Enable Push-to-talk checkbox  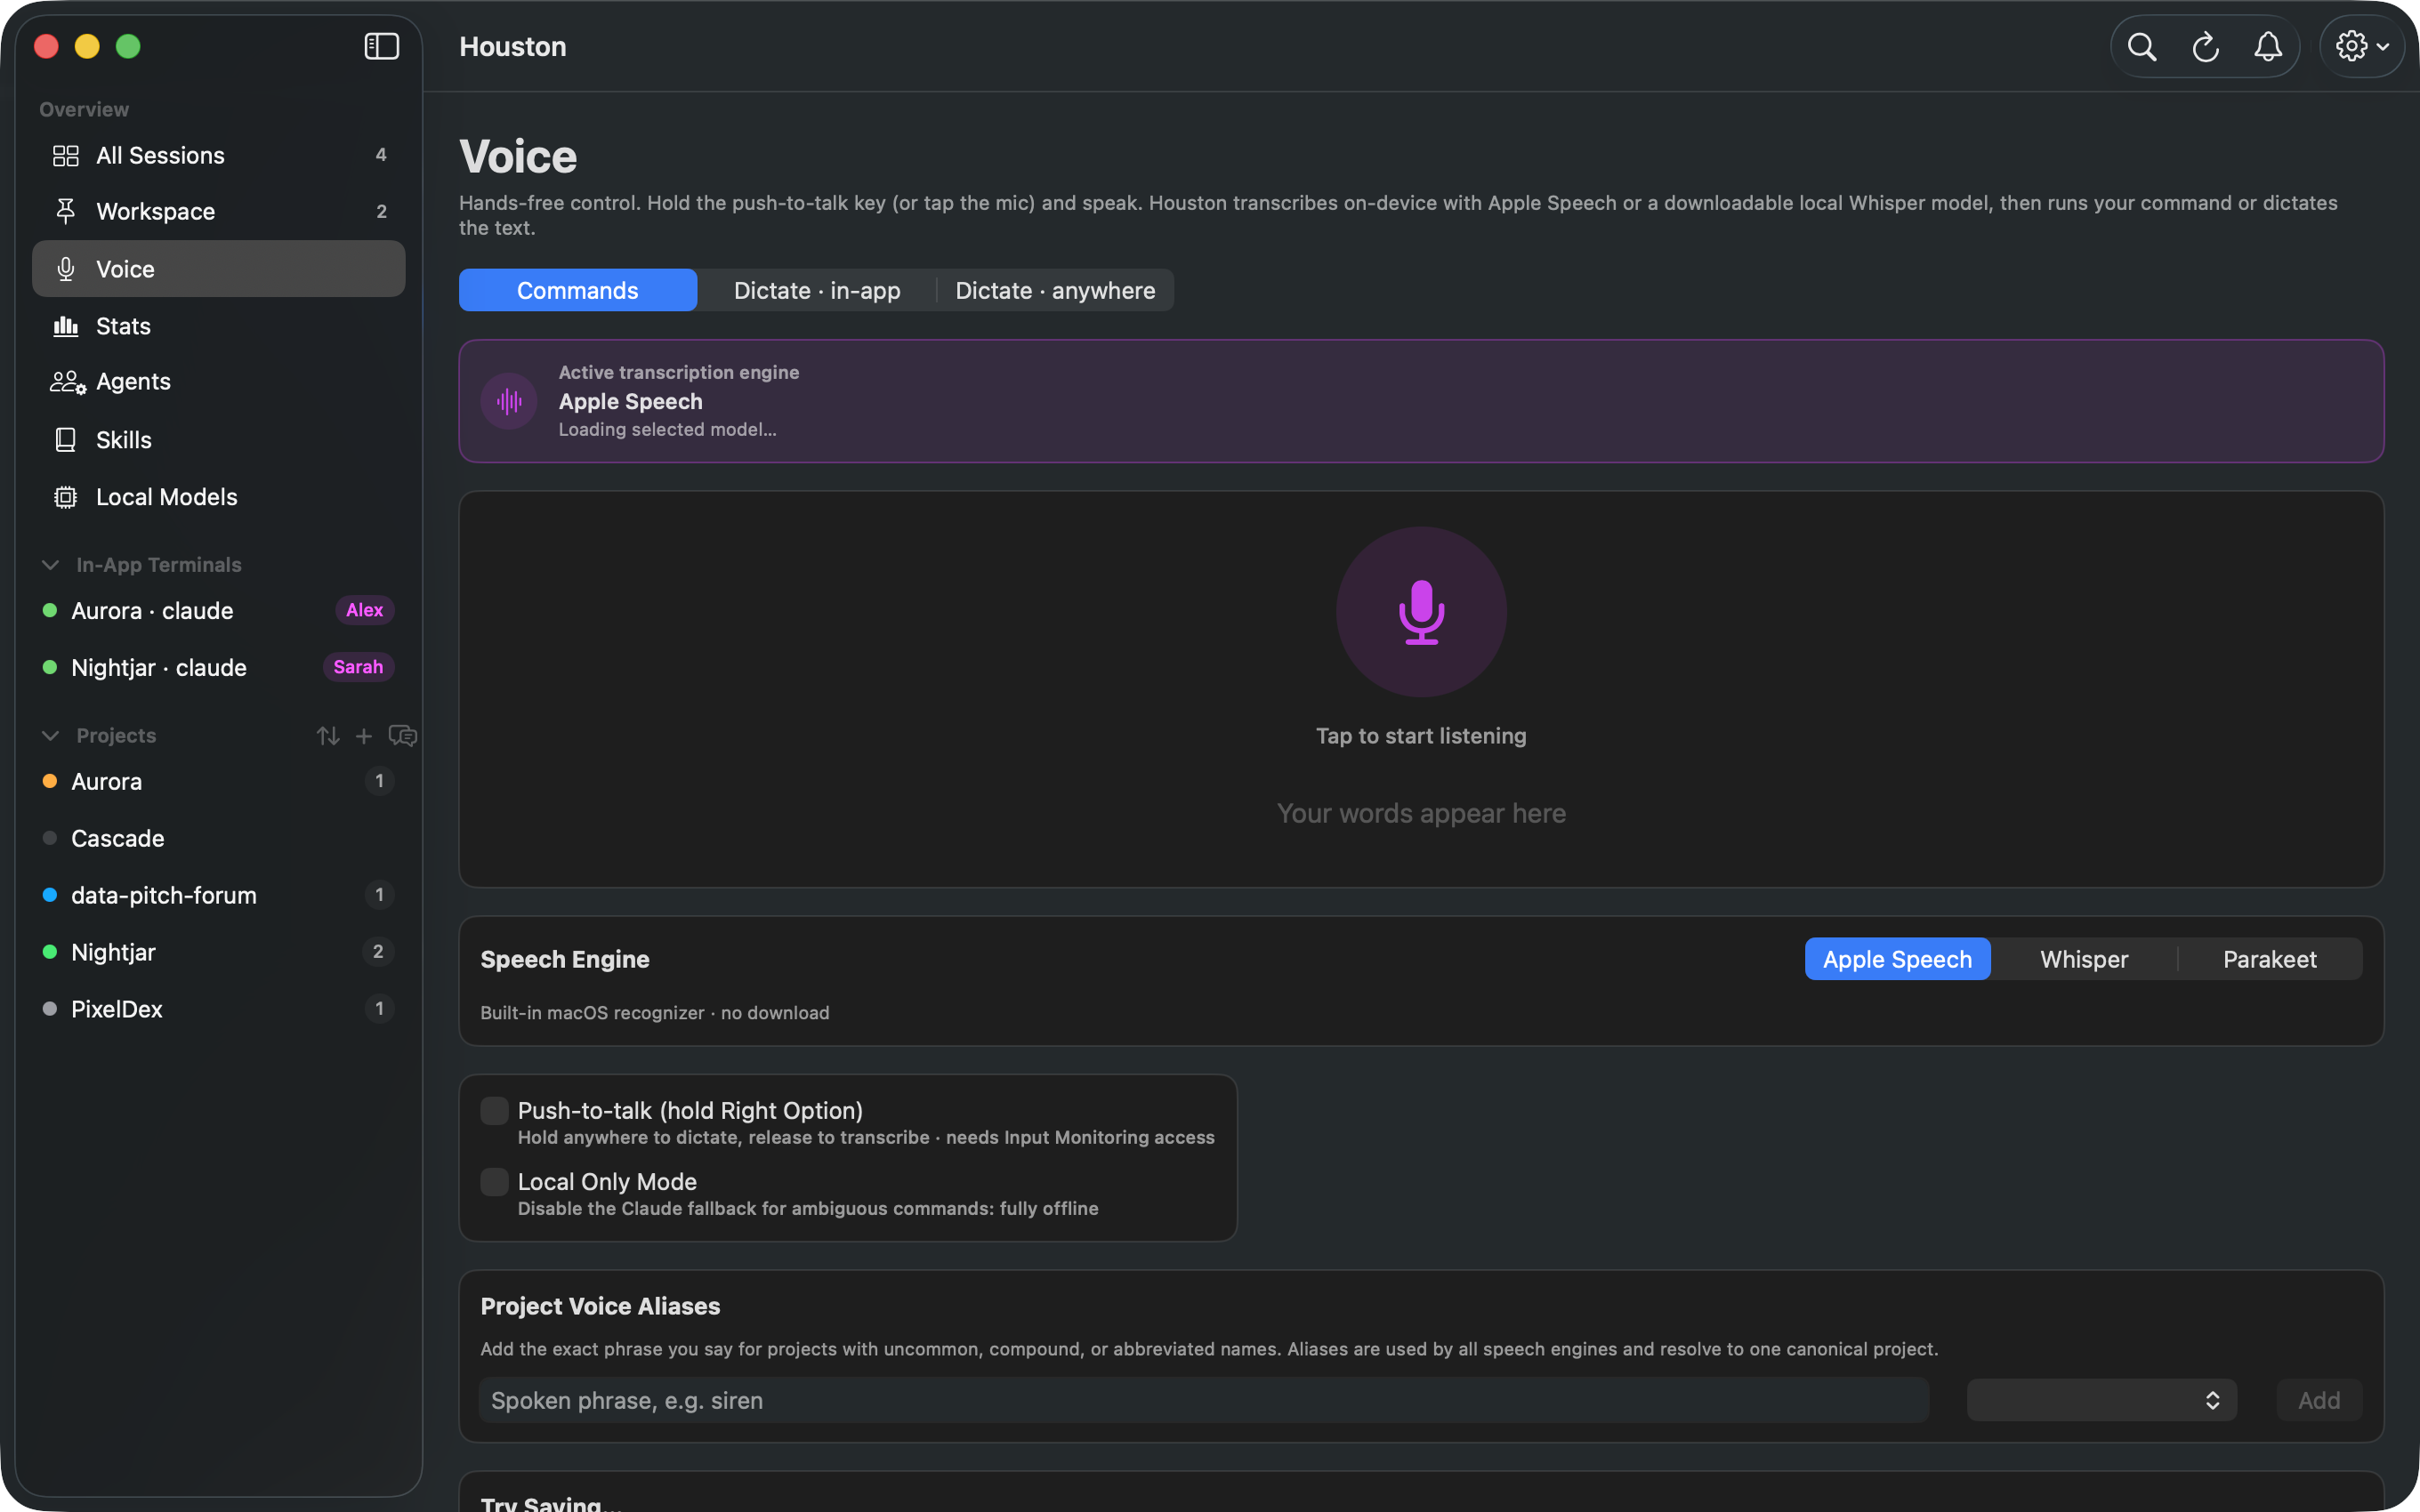click(x=494, y=1111)
